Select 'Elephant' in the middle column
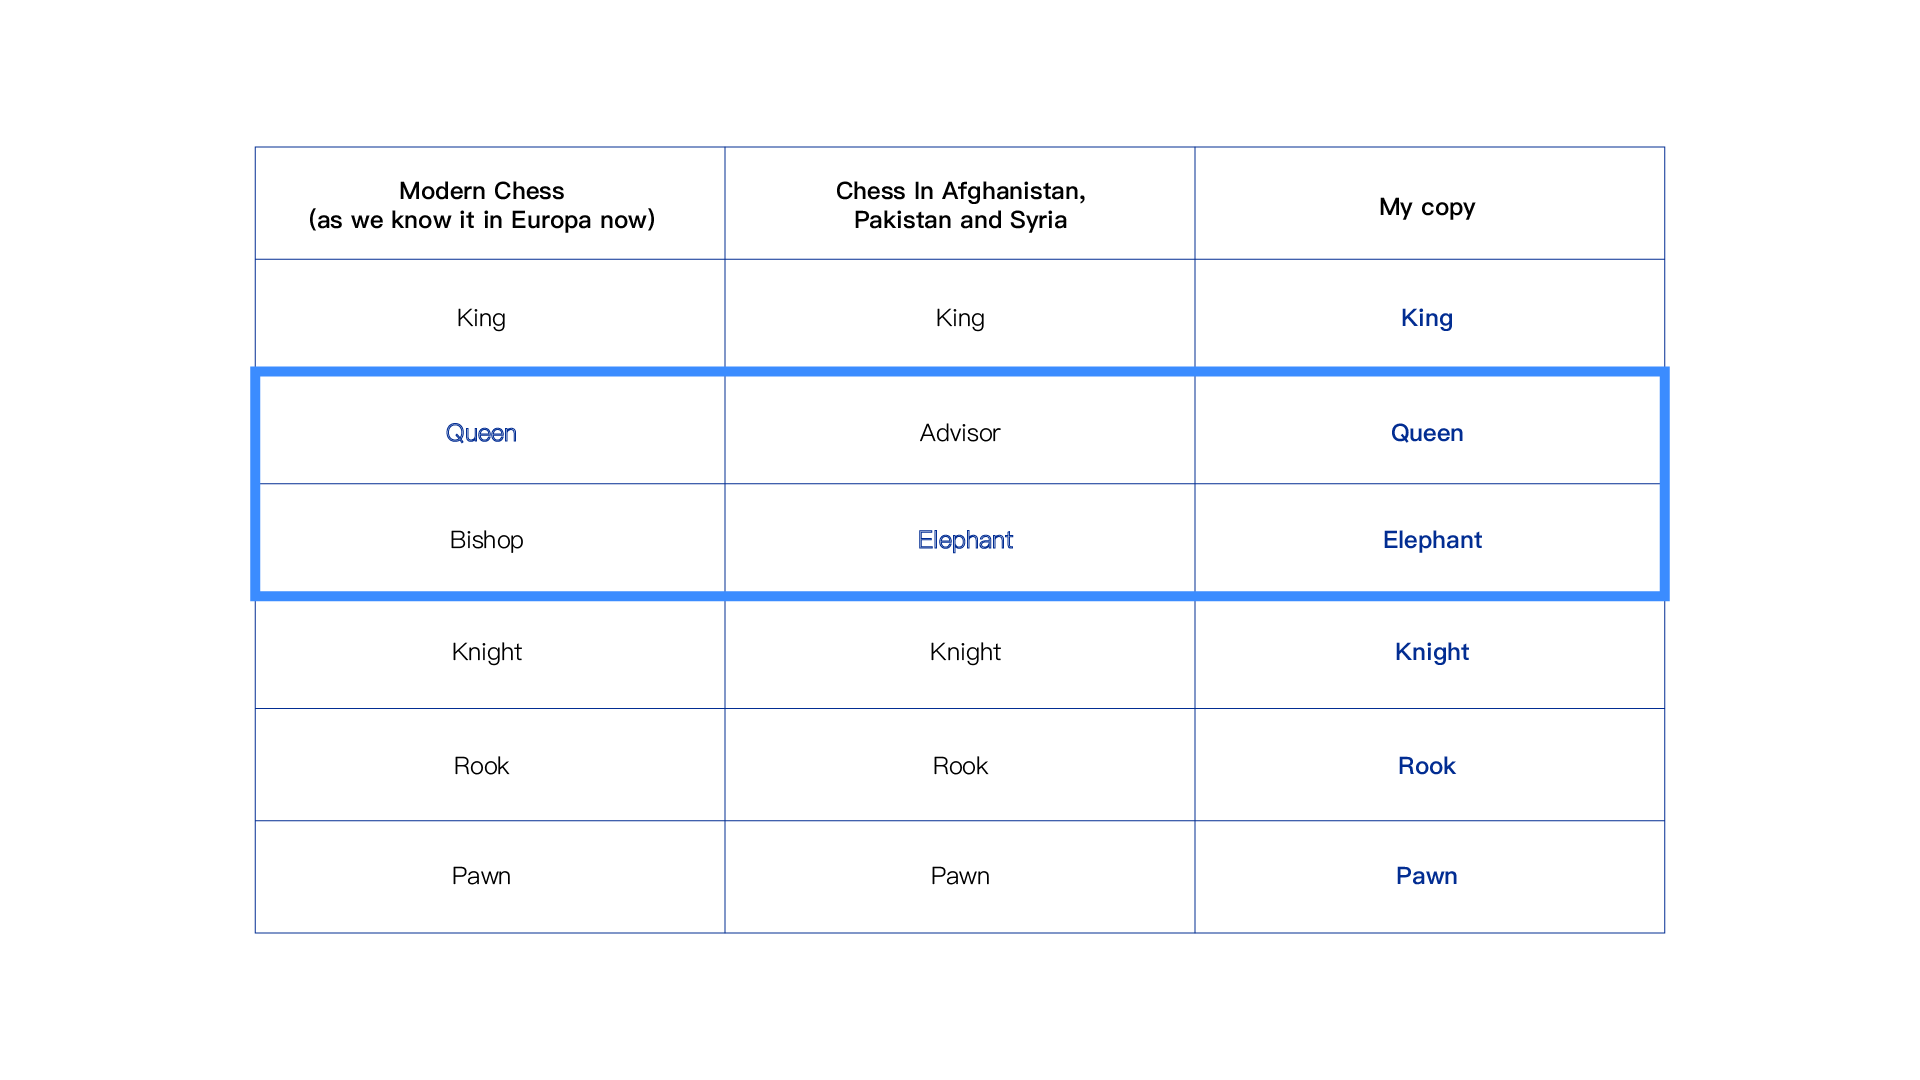 (965, 540)
